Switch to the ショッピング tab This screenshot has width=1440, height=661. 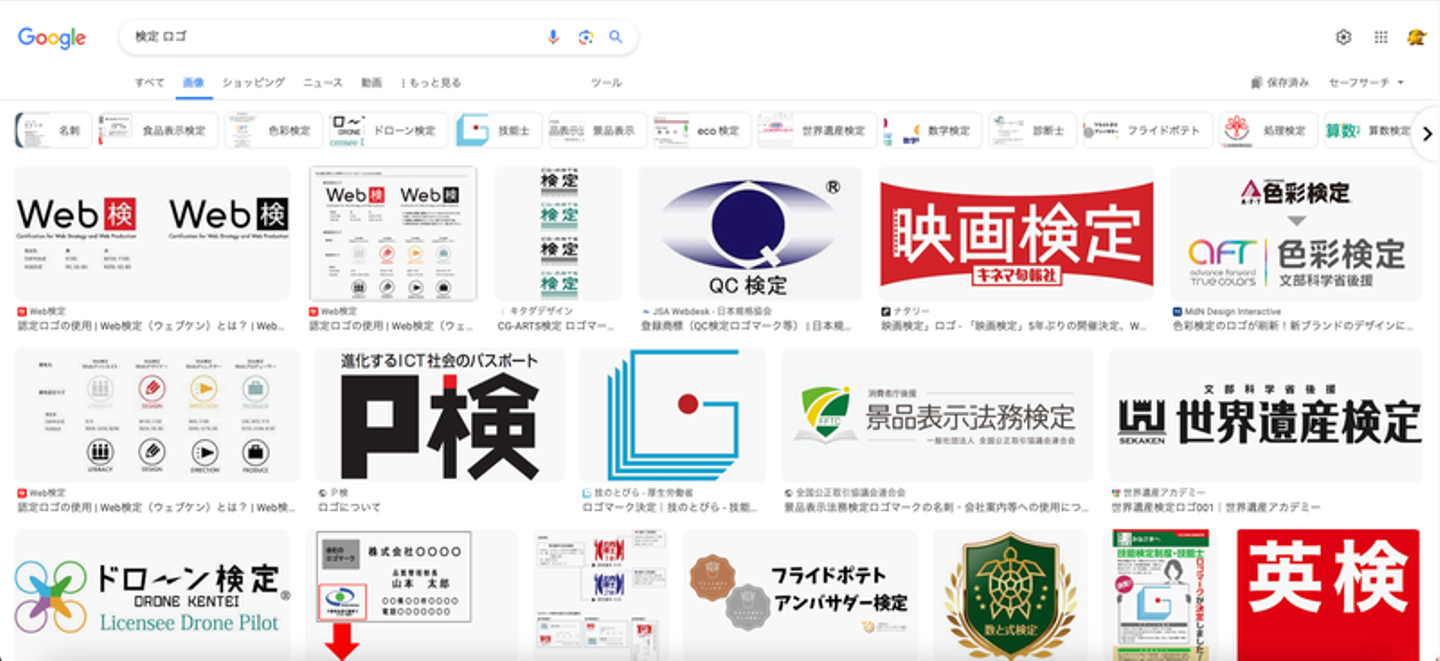click(253, 83)
